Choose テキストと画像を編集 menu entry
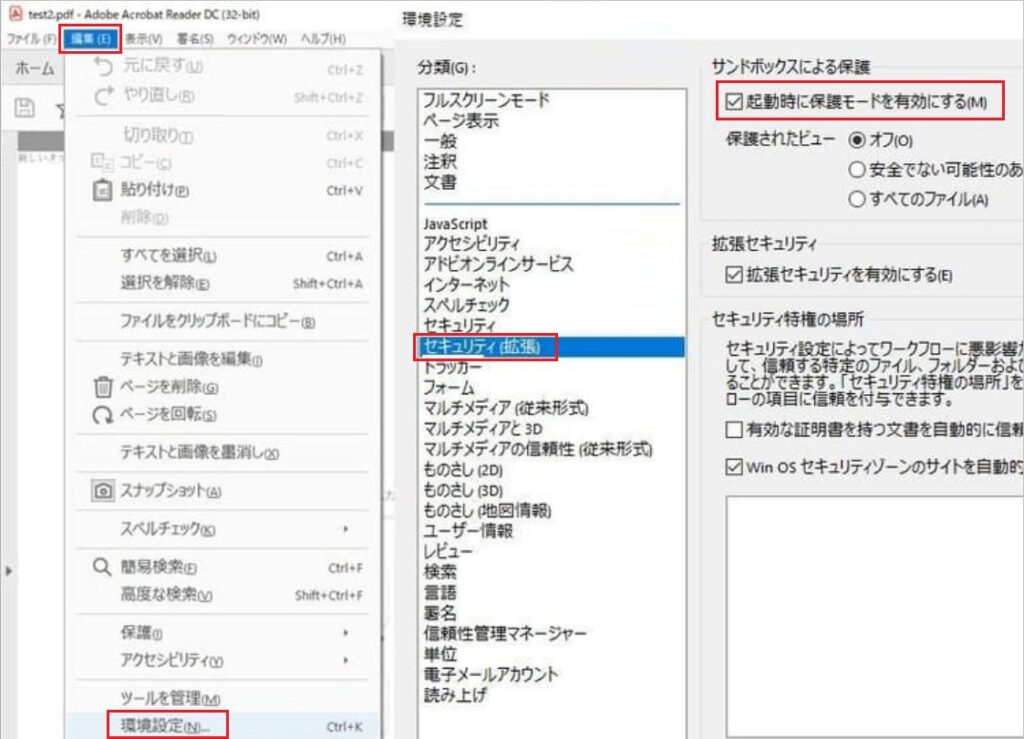 click(x=222, y=359)
